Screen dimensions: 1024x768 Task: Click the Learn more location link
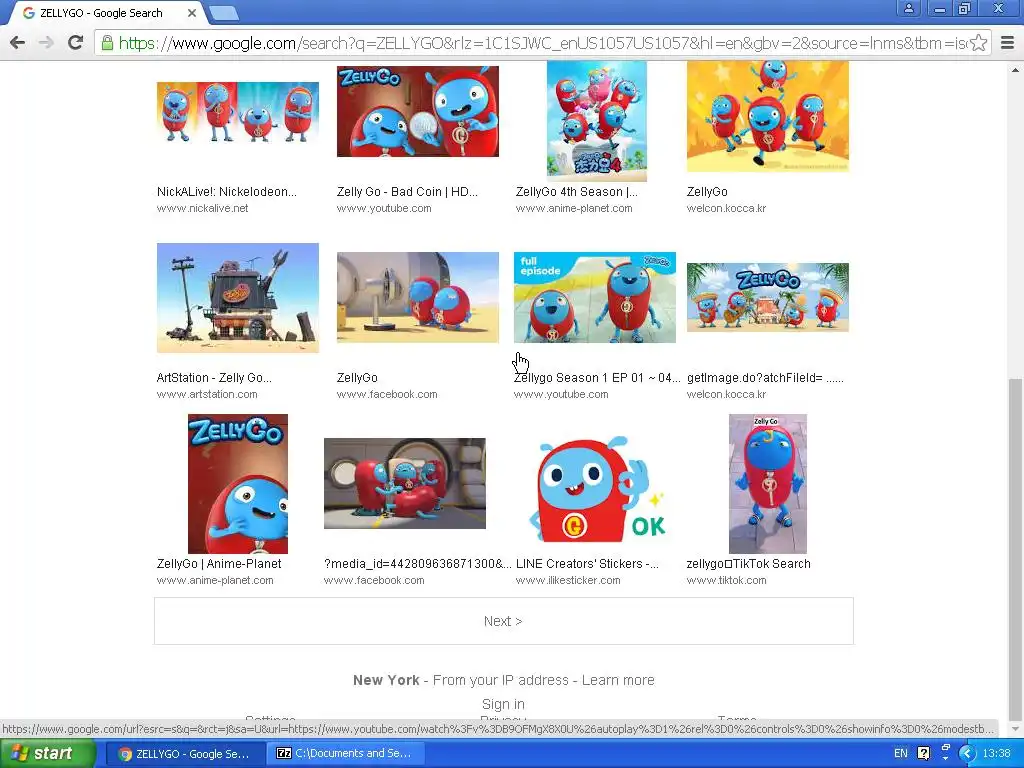(618, 680)
